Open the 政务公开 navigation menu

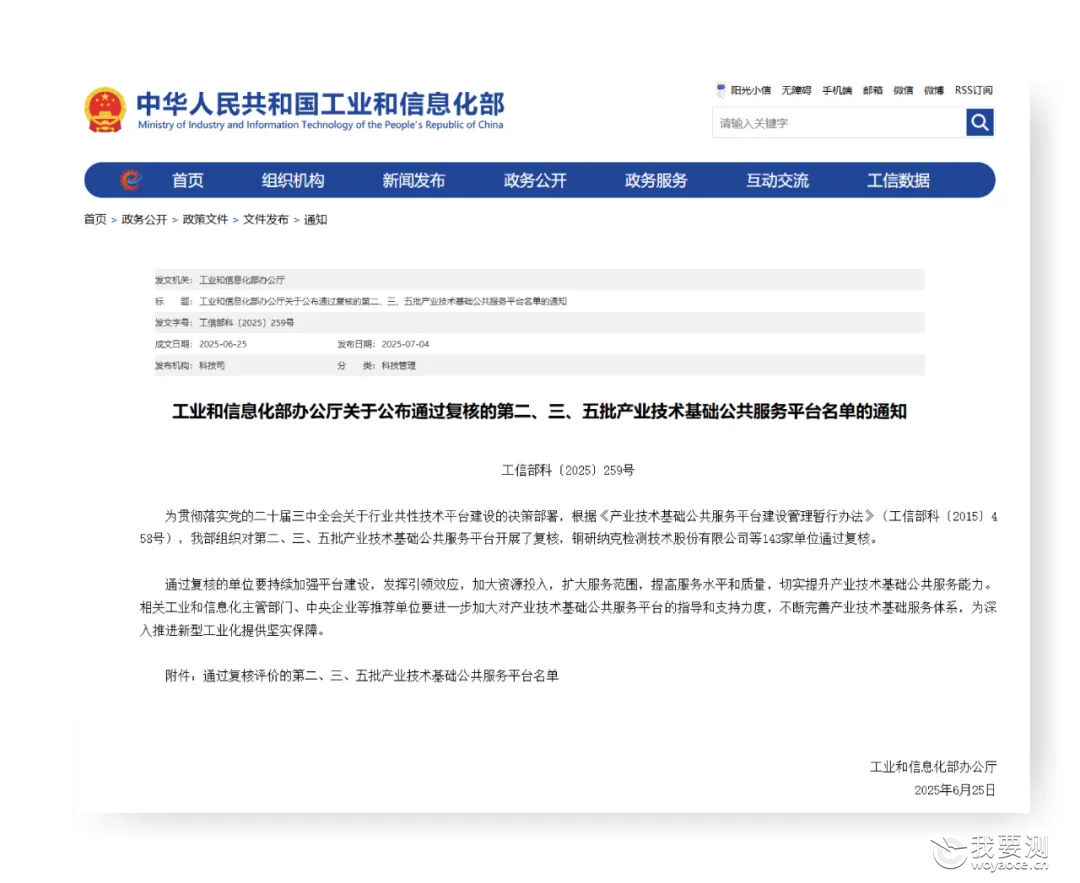pyautogui.click(x=535, y=180)
